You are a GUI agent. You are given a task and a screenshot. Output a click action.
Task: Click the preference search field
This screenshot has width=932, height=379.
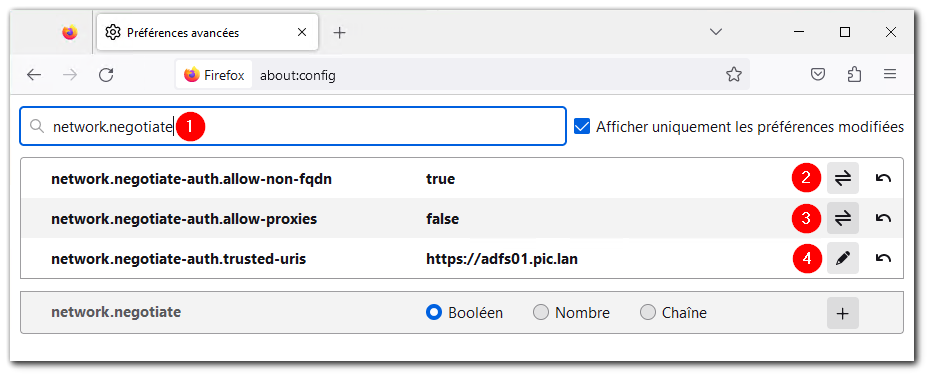[293, 126]
